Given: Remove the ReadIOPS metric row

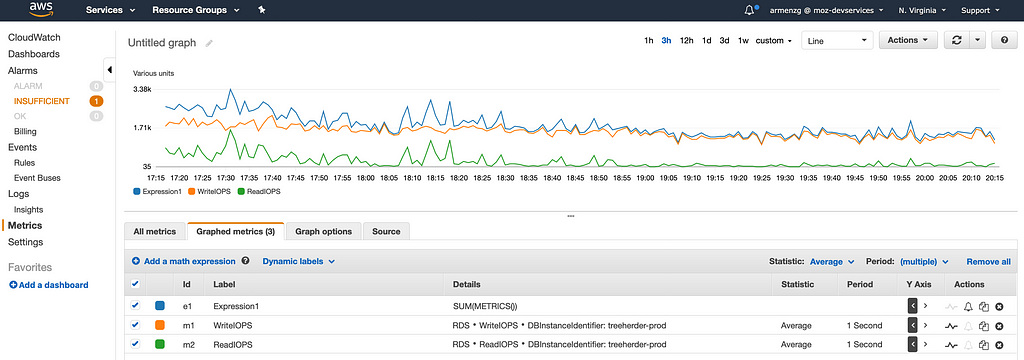Looking at the screenshot, I should tap(999, 345).
